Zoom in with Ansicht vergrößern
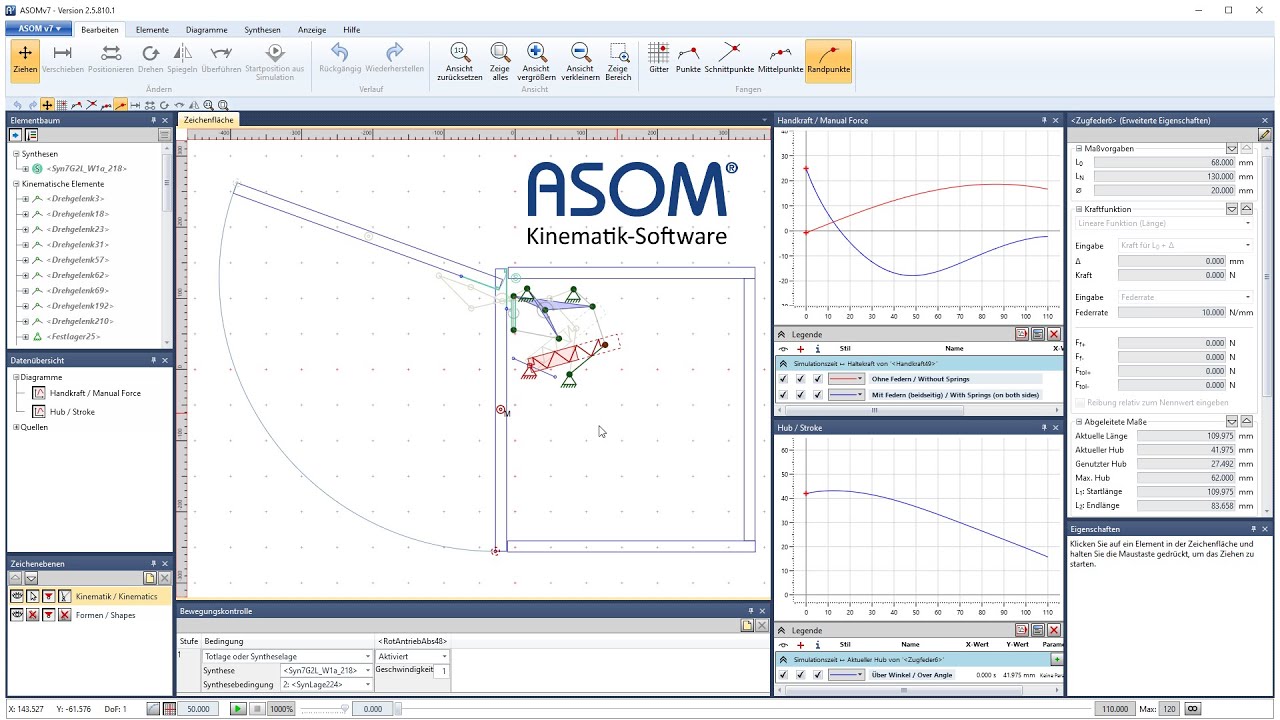The image size is (1280, 720). pos(536,62)
